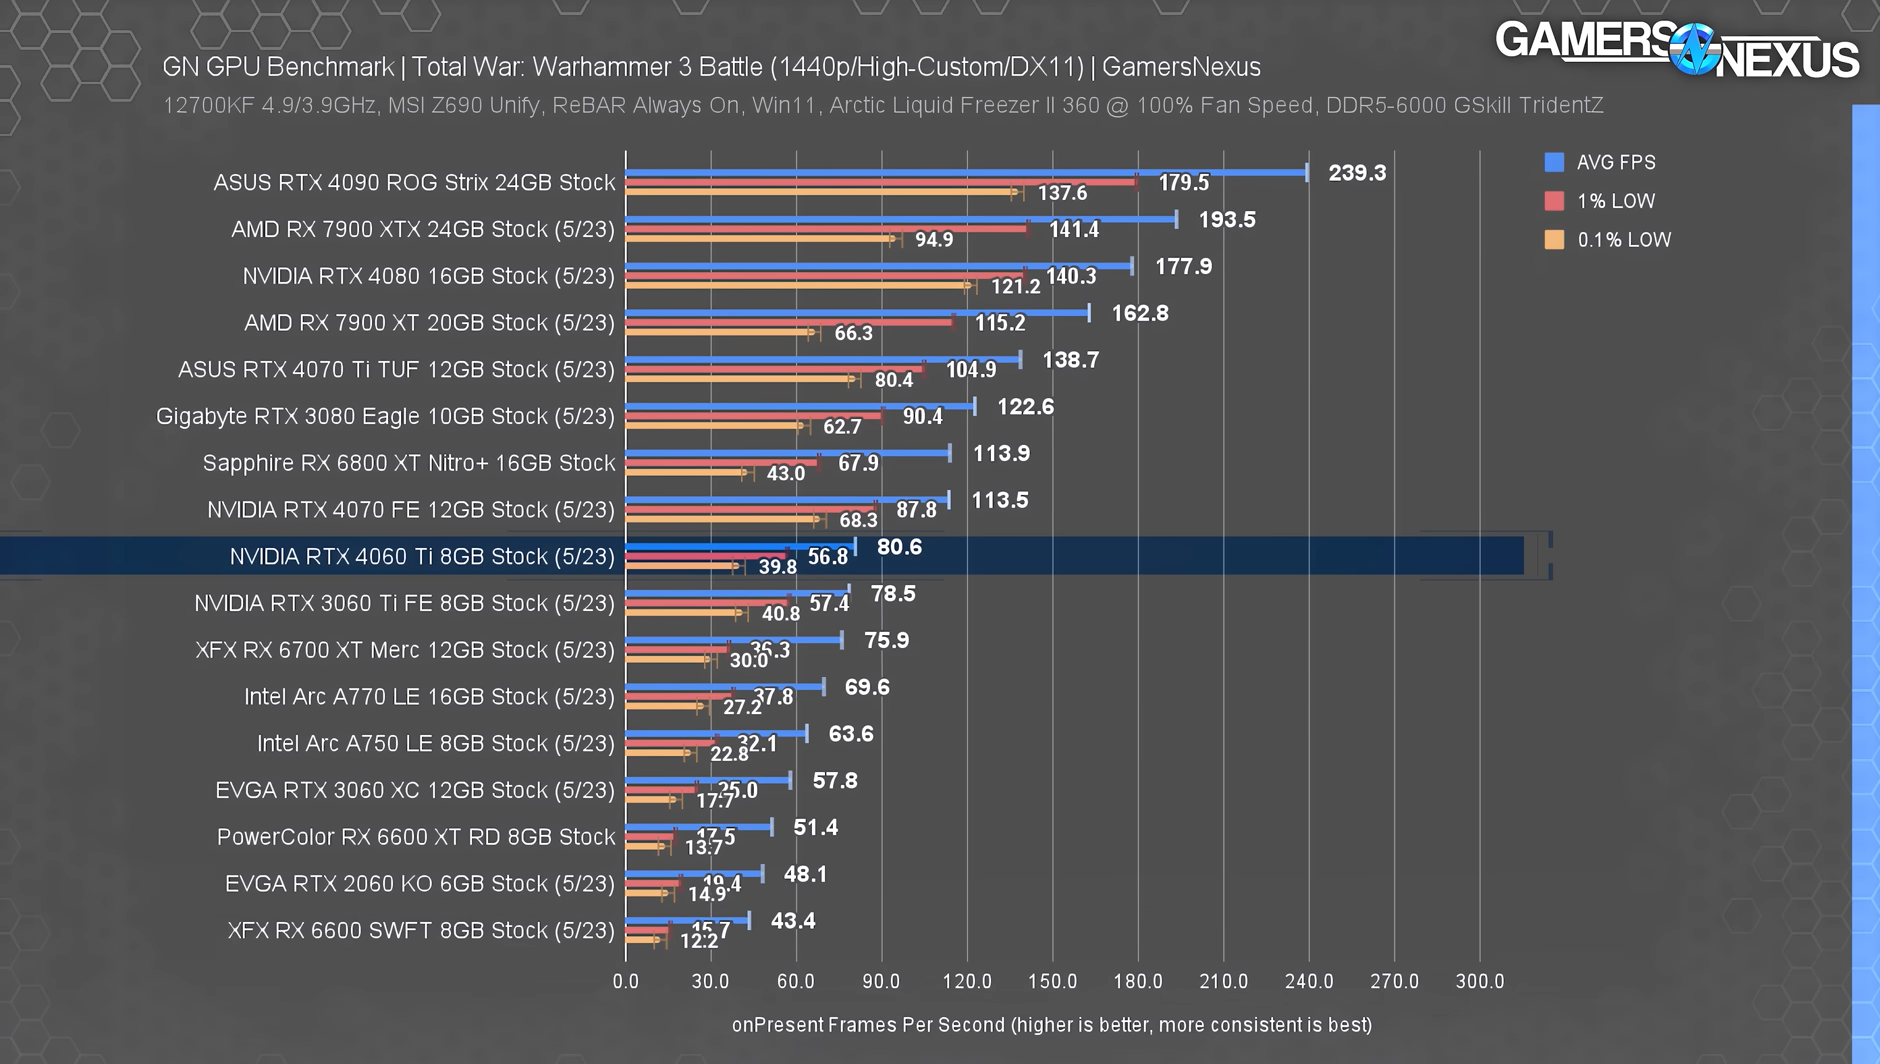Image resolution: width=1880 pixels, height=1064 pixels.
Task: Click the 39.8 0.1% low value
Action: [x=778, y=567]
